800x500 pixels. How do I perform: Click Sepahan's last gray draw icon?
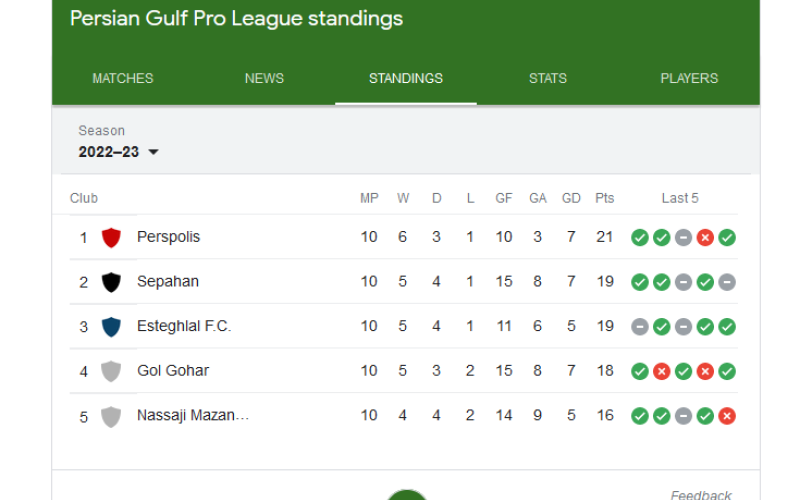click(x=727, y=282)
